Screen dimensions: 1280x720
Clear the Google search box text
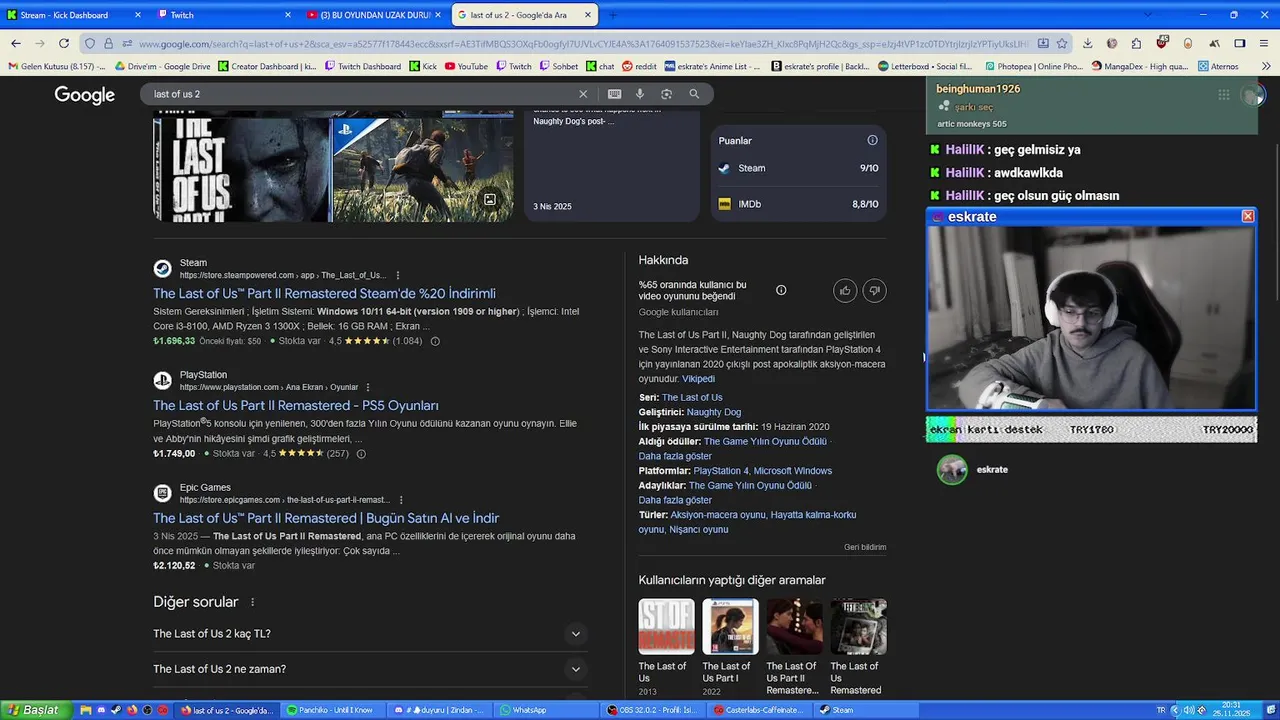tap(583, 94)
